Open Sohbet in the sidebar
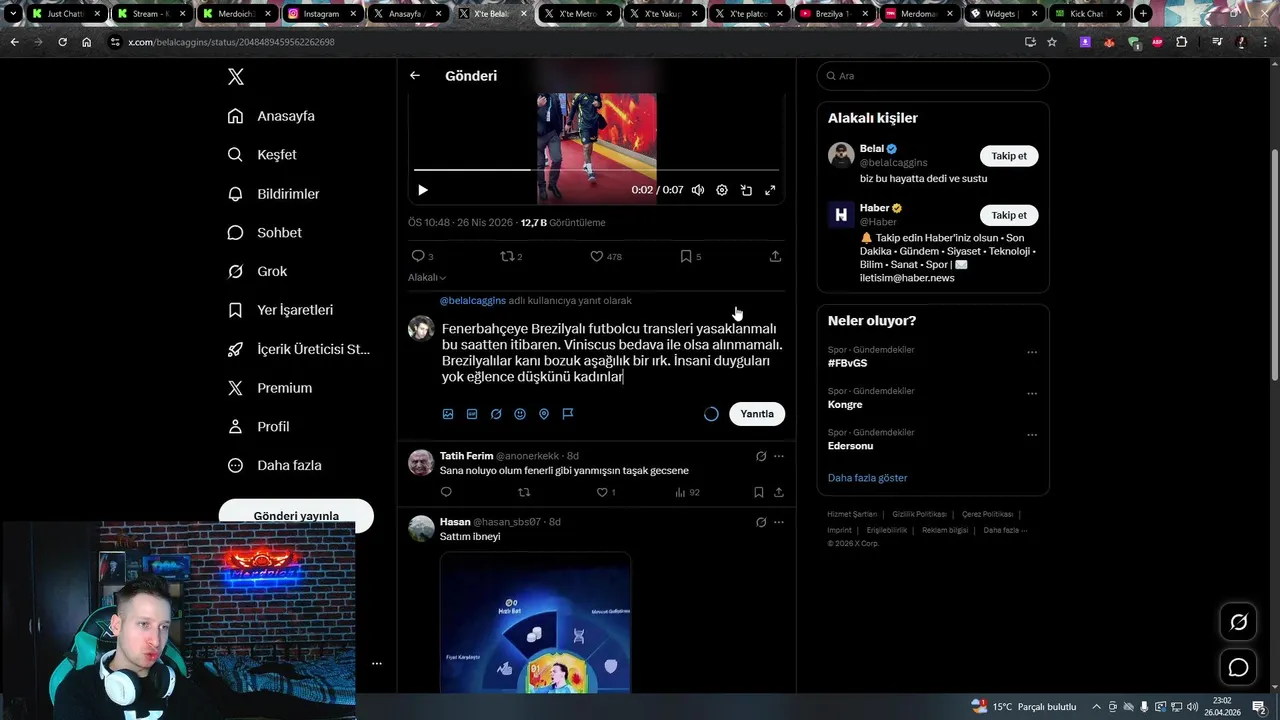1280x720 pixels. click(x=265, y=232)
